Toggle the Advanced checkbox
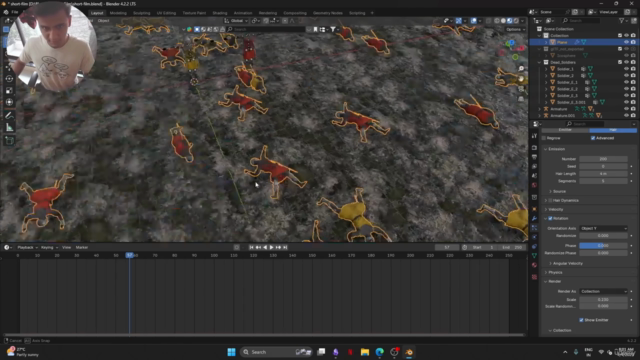 [x=593, y=138]
